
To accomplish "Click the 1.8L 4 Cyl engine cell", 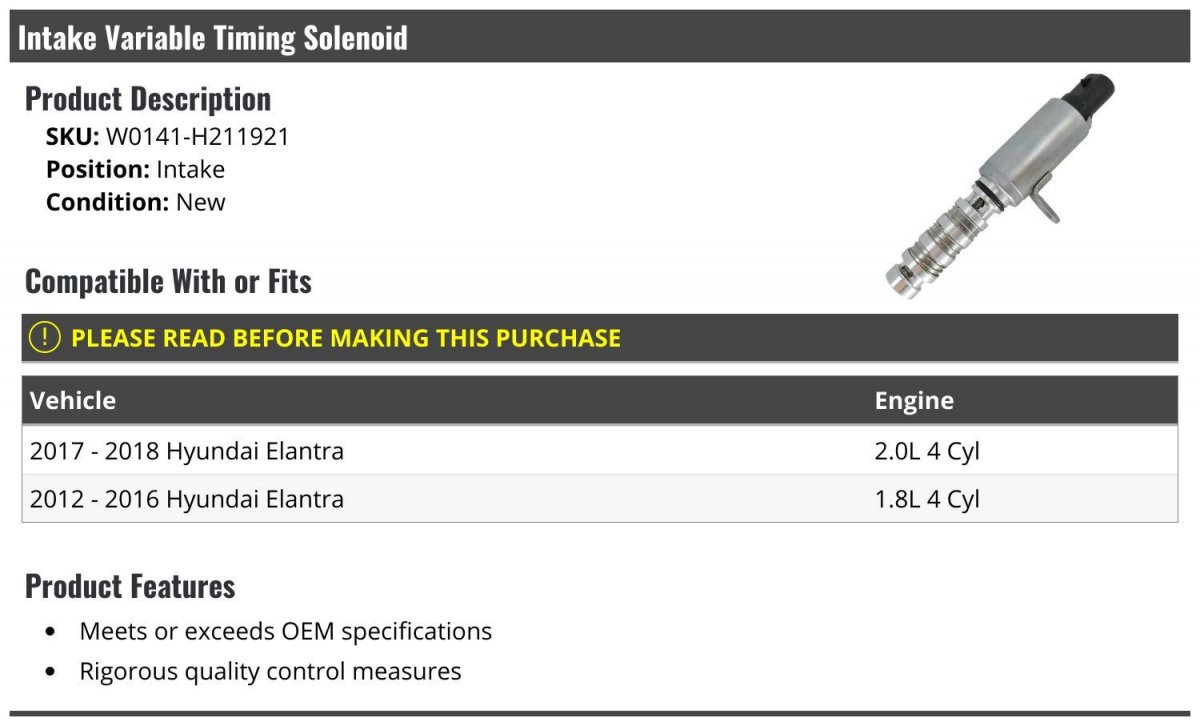I will pos(927,499).
